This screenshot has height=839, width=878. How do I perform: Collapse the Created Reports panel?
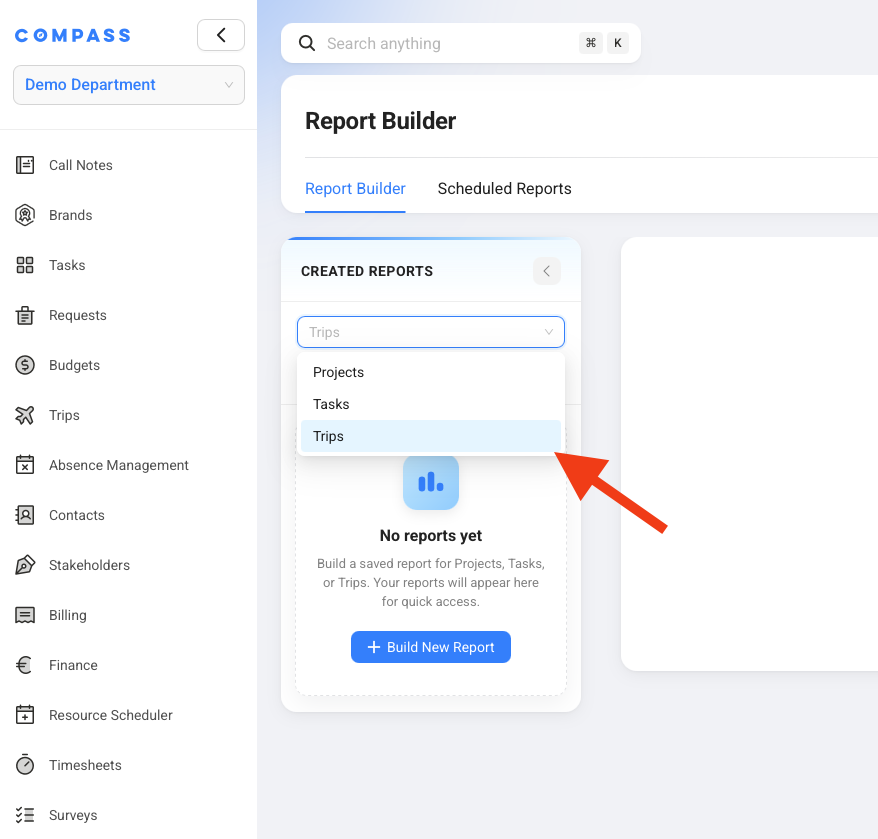point(547,271)
